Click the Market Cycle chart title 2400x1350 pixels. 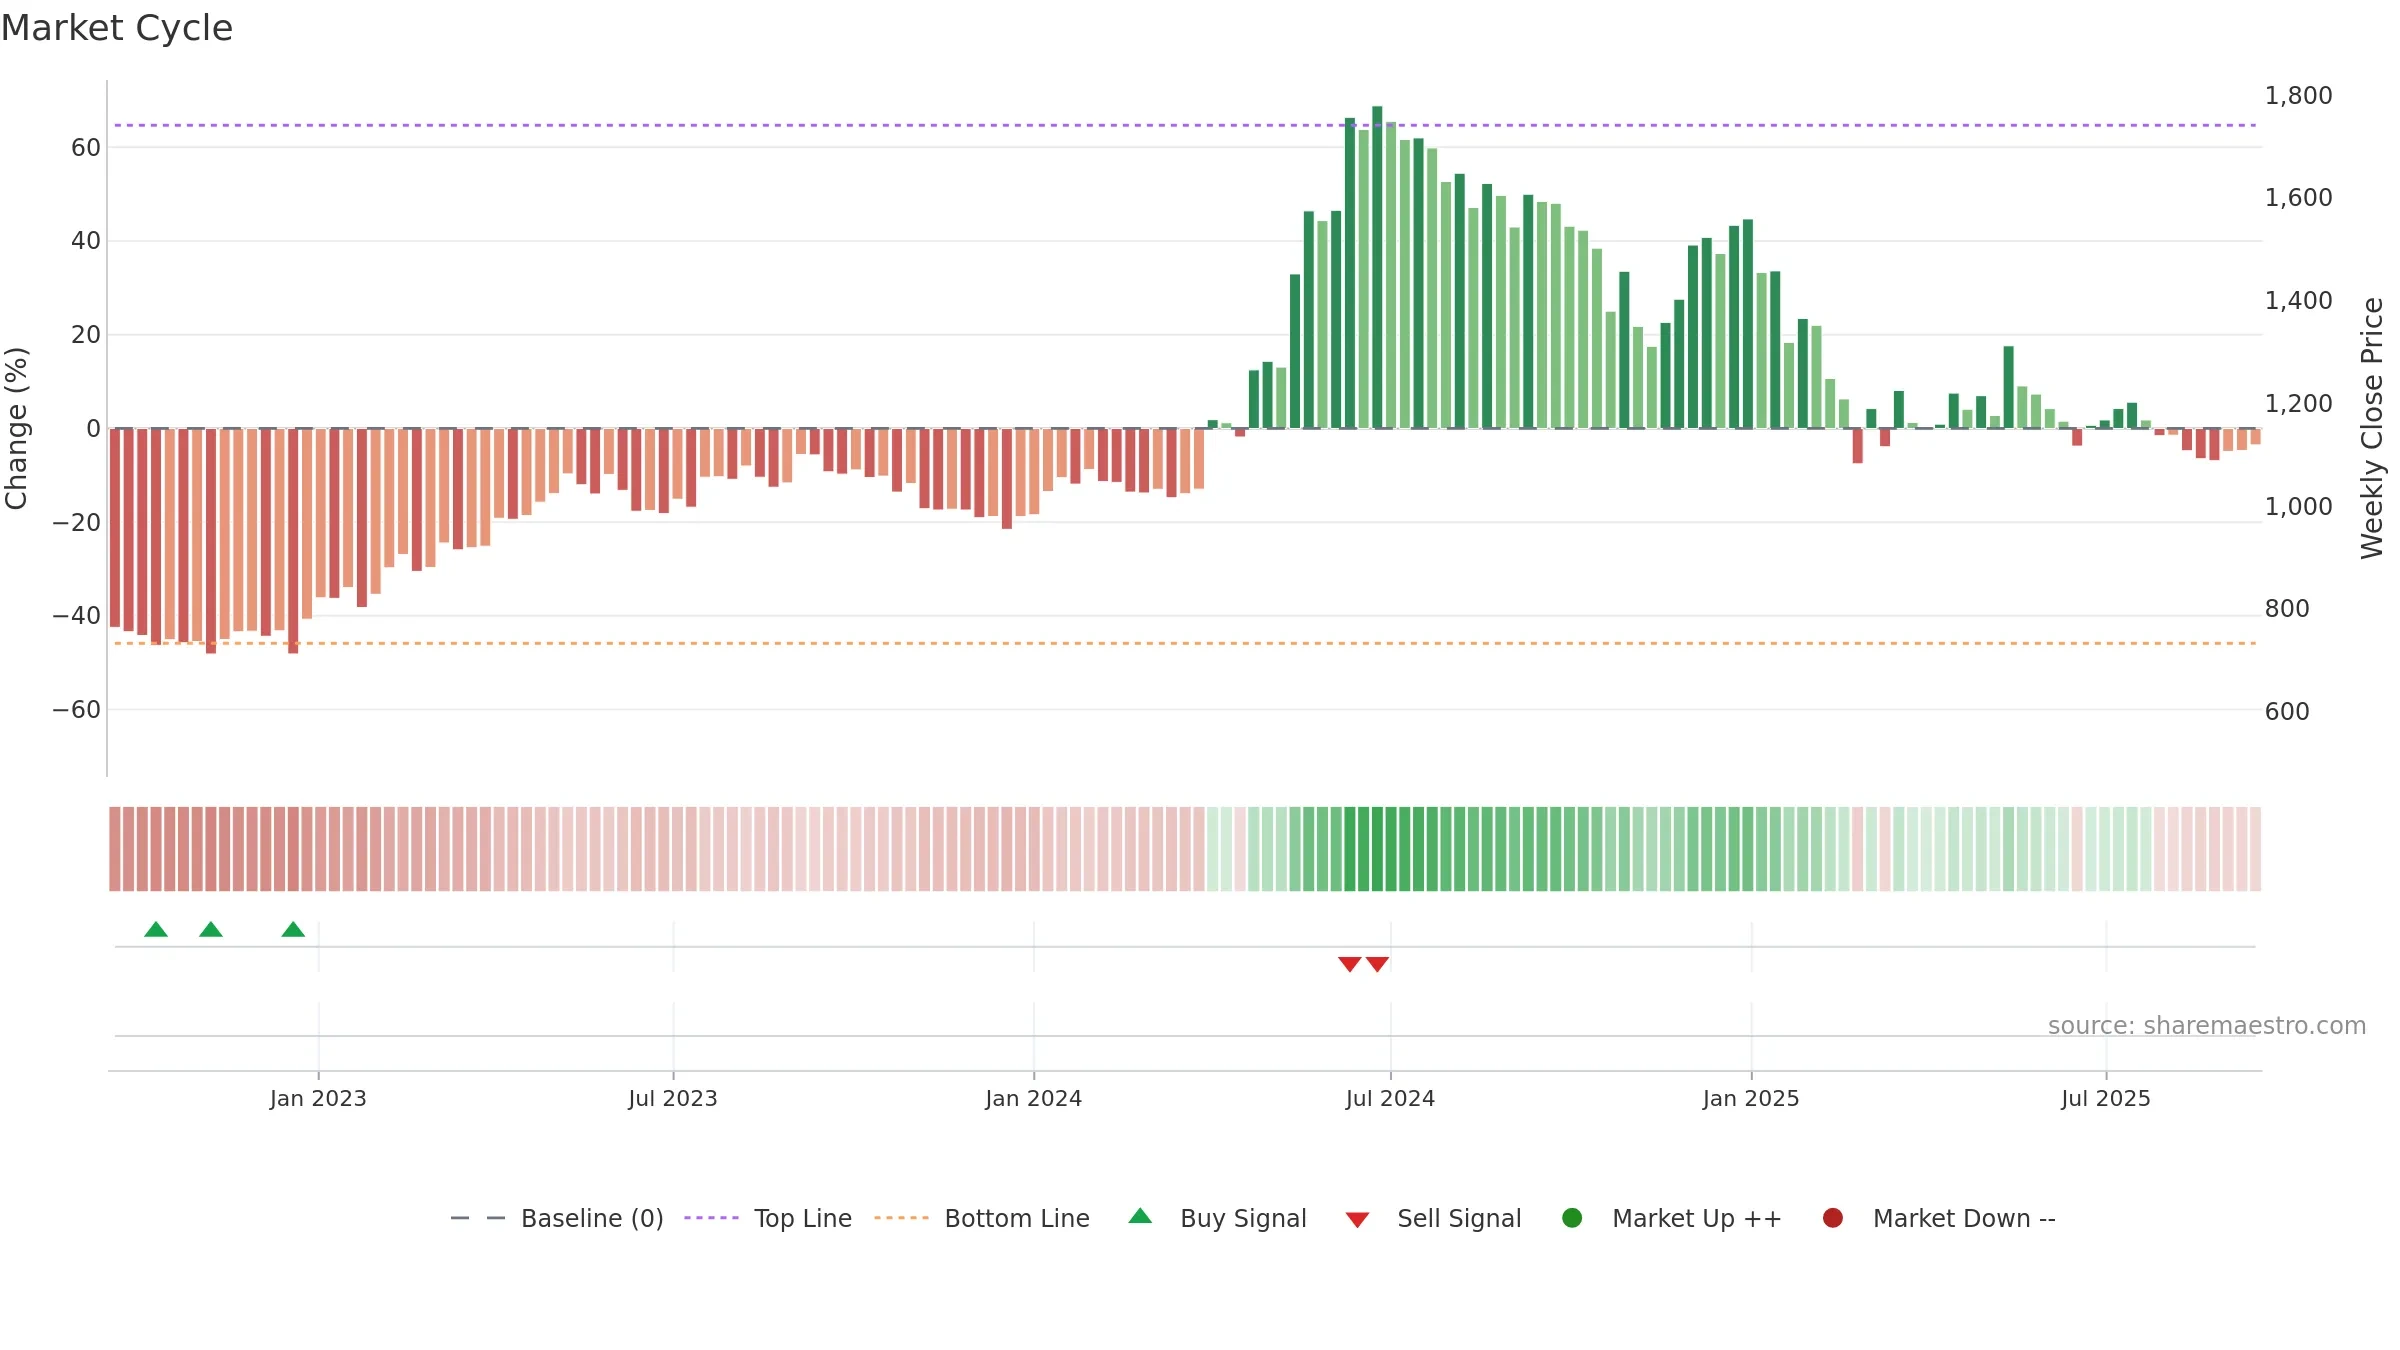point(117,28)
